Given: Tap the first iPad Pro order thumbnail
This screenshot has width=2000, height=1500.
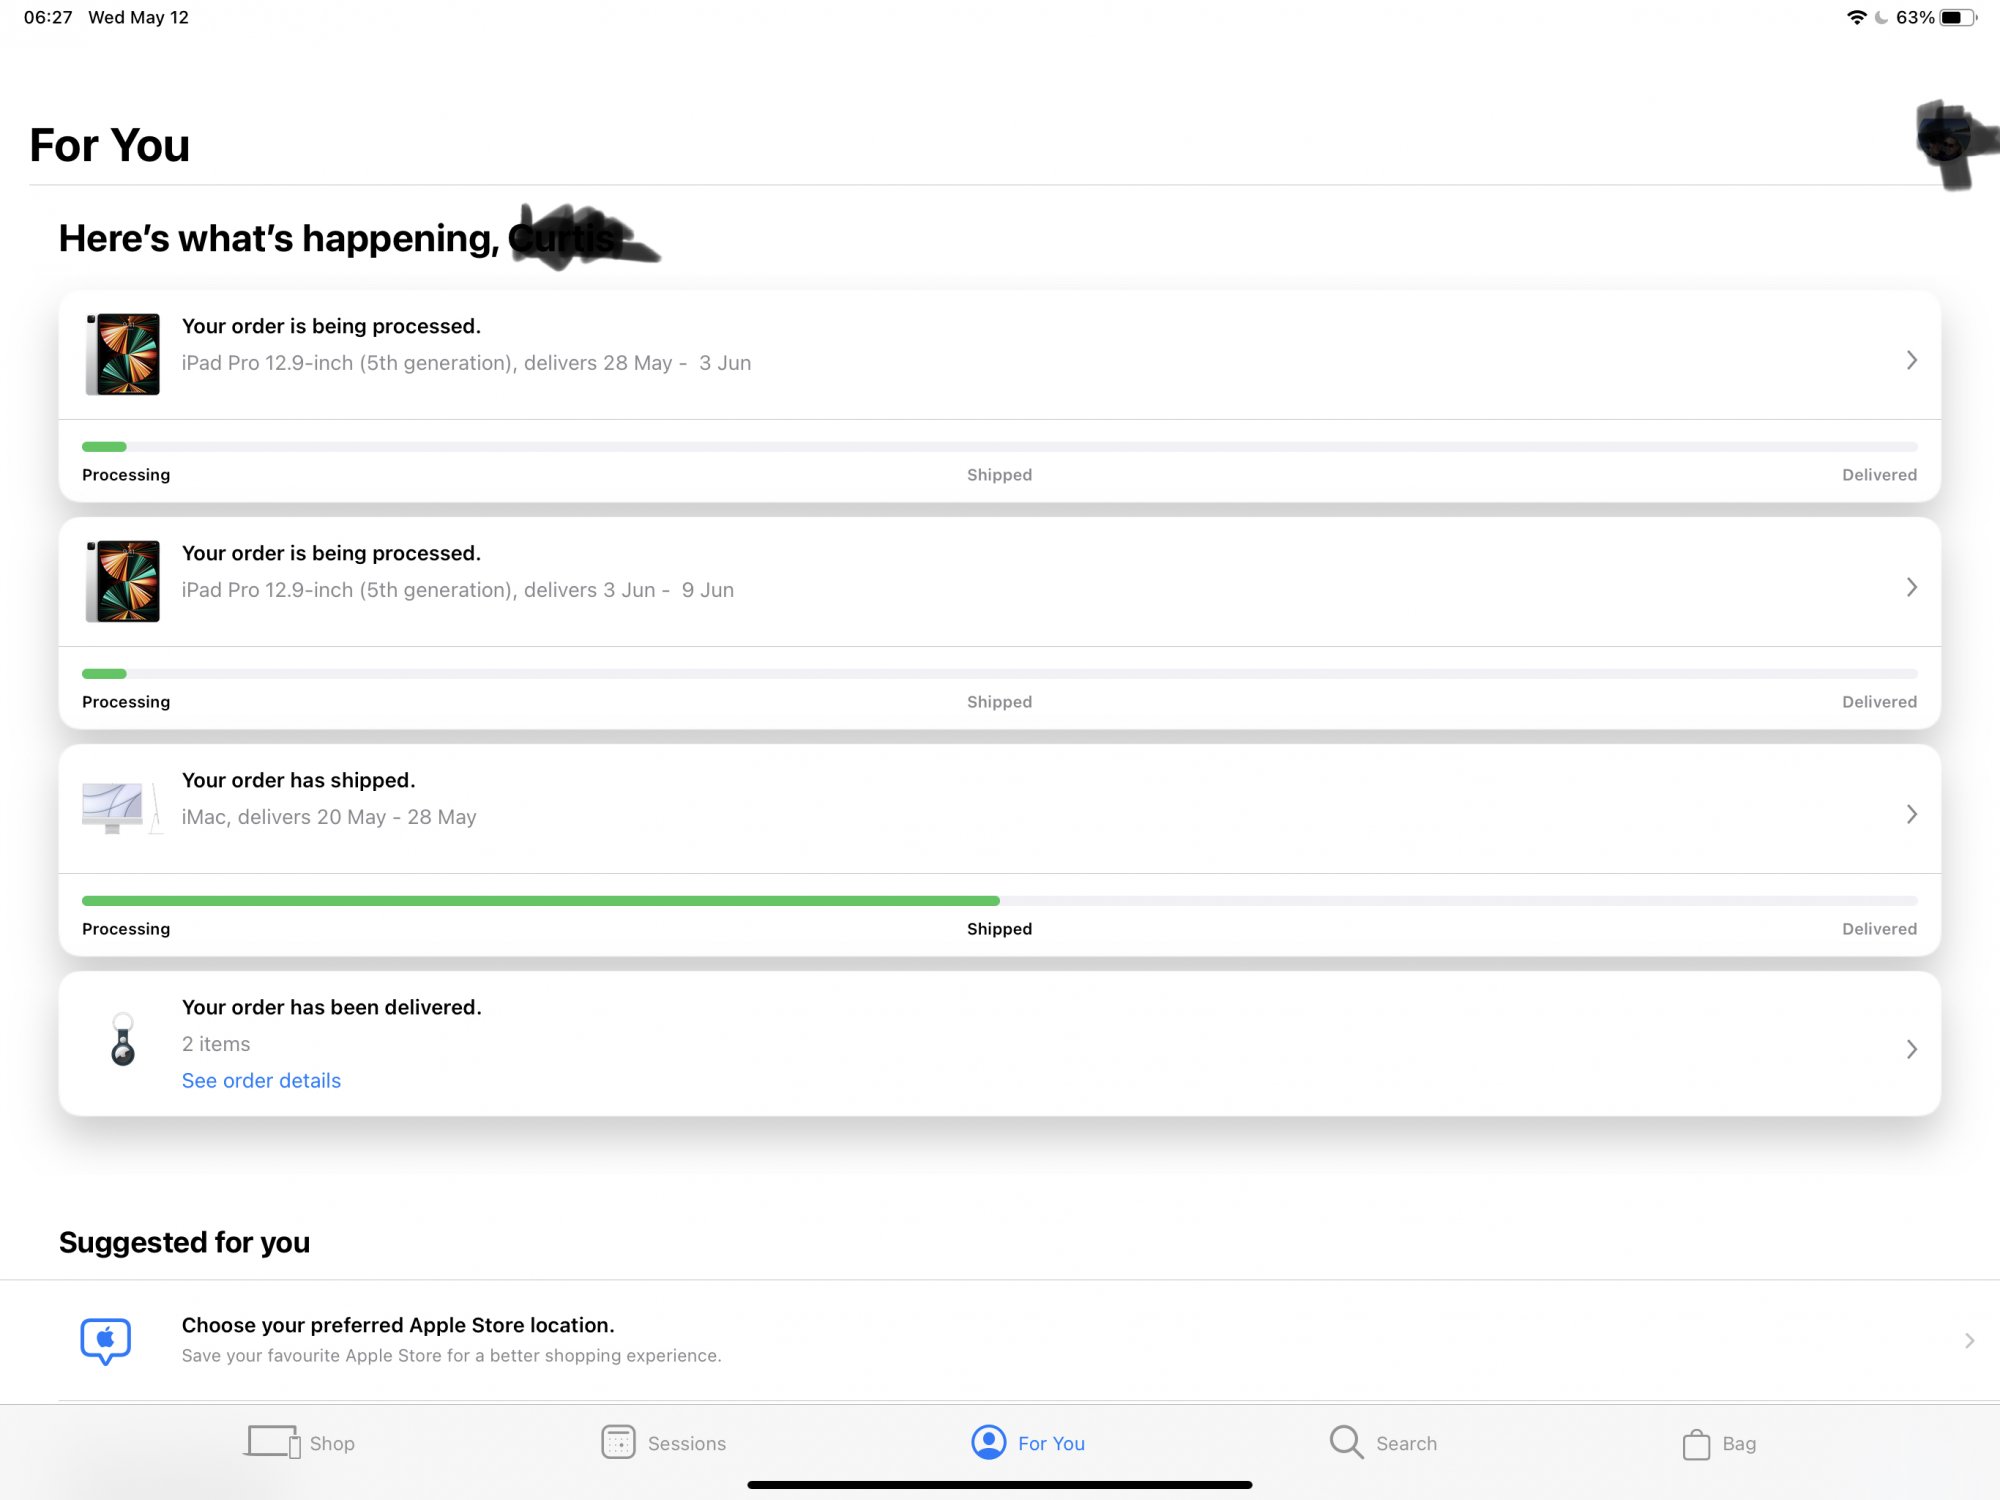Looking at the screenshot, I should [x=123, y=354].
